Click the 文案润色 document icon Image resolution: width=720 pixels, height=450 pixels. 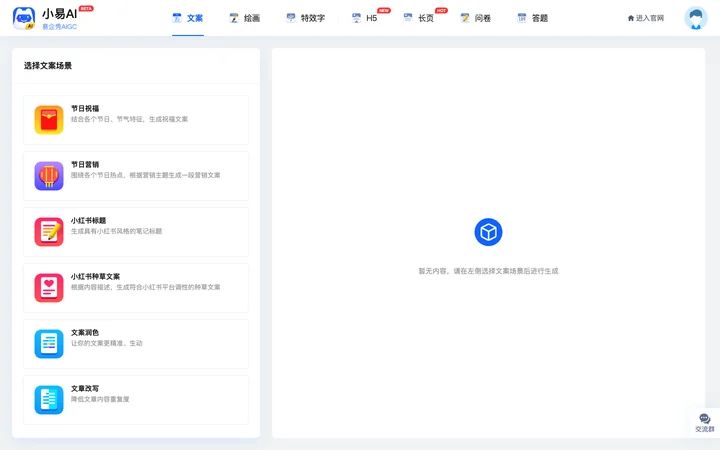pyautogui.click(x=49, y=344)
